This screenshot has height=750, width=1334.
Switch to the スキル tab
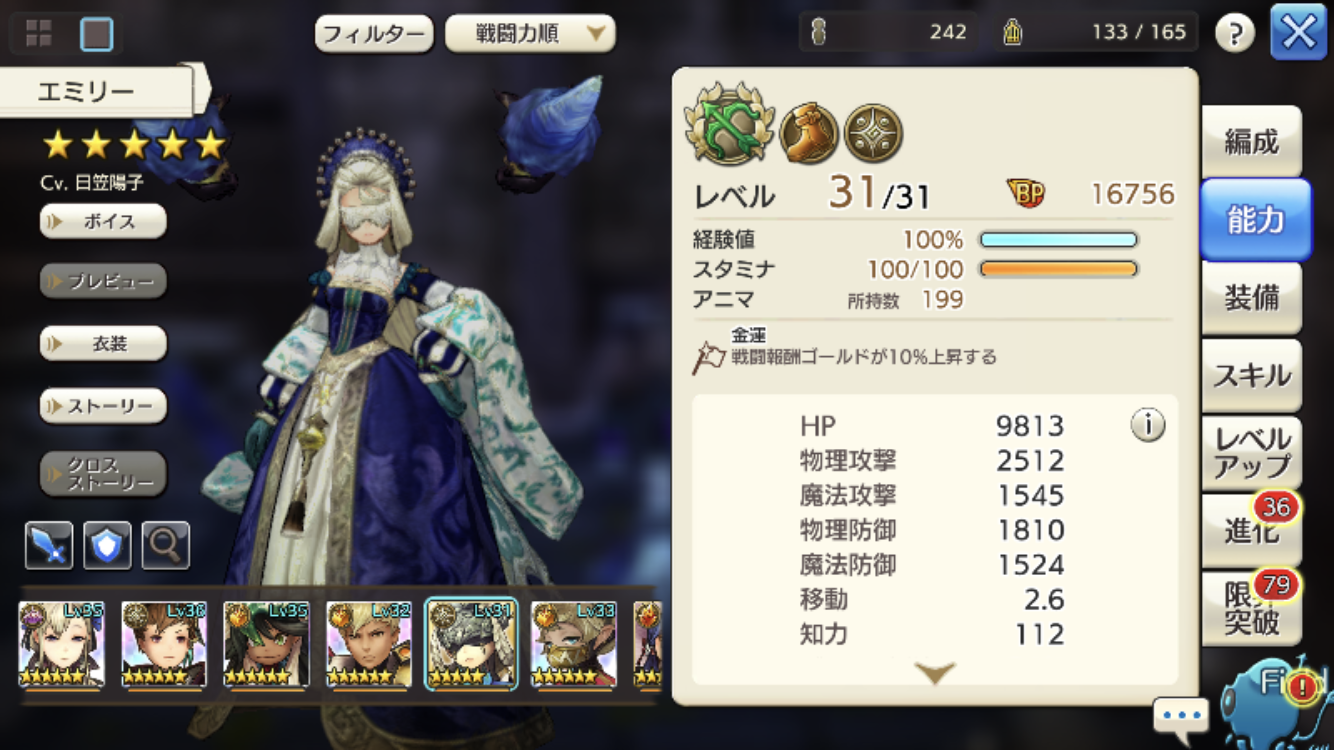coord(1252,376)
